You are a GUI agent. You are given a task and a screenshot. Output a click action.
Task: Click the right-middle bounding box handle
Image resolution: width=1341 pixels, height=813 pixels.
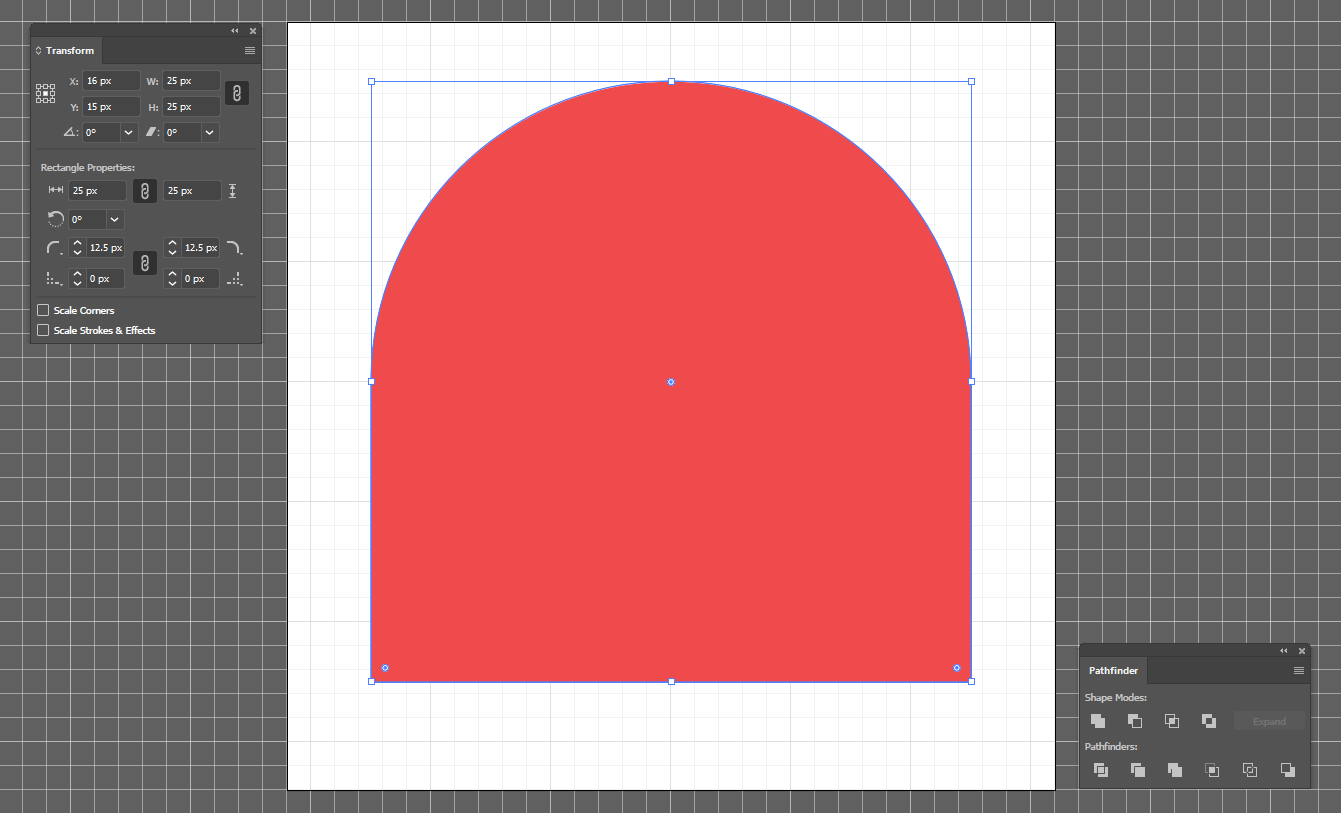971,381
